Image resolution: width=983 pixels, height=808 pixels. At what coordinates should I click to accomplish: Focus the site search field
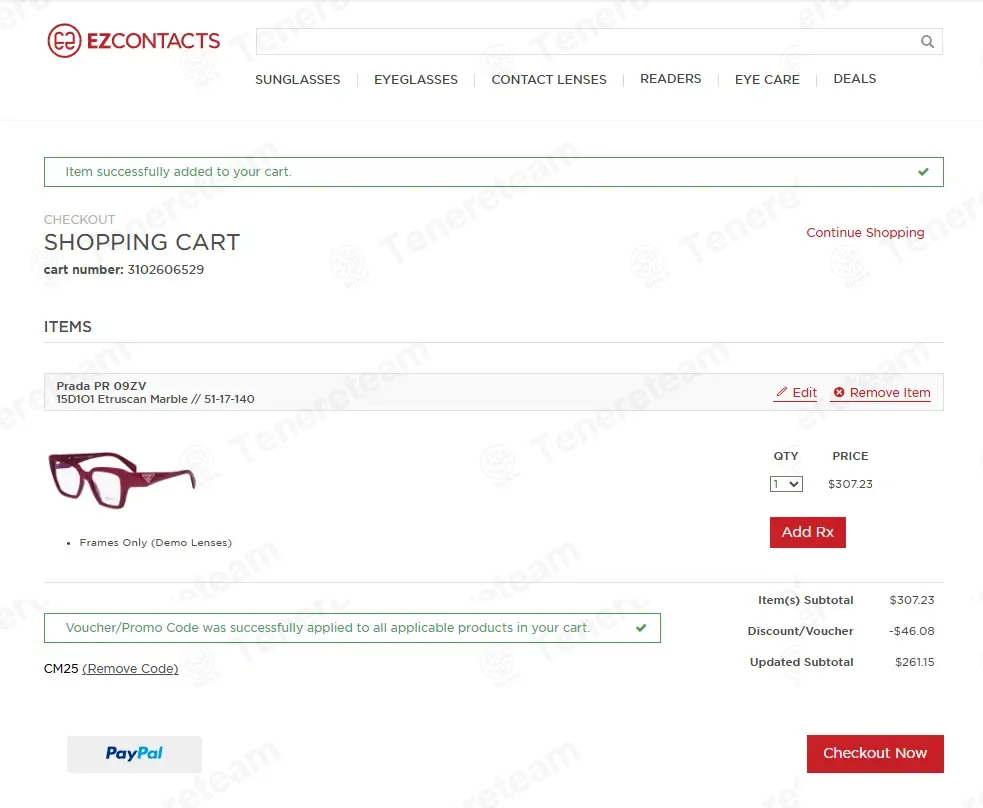(x=599, y=41)
